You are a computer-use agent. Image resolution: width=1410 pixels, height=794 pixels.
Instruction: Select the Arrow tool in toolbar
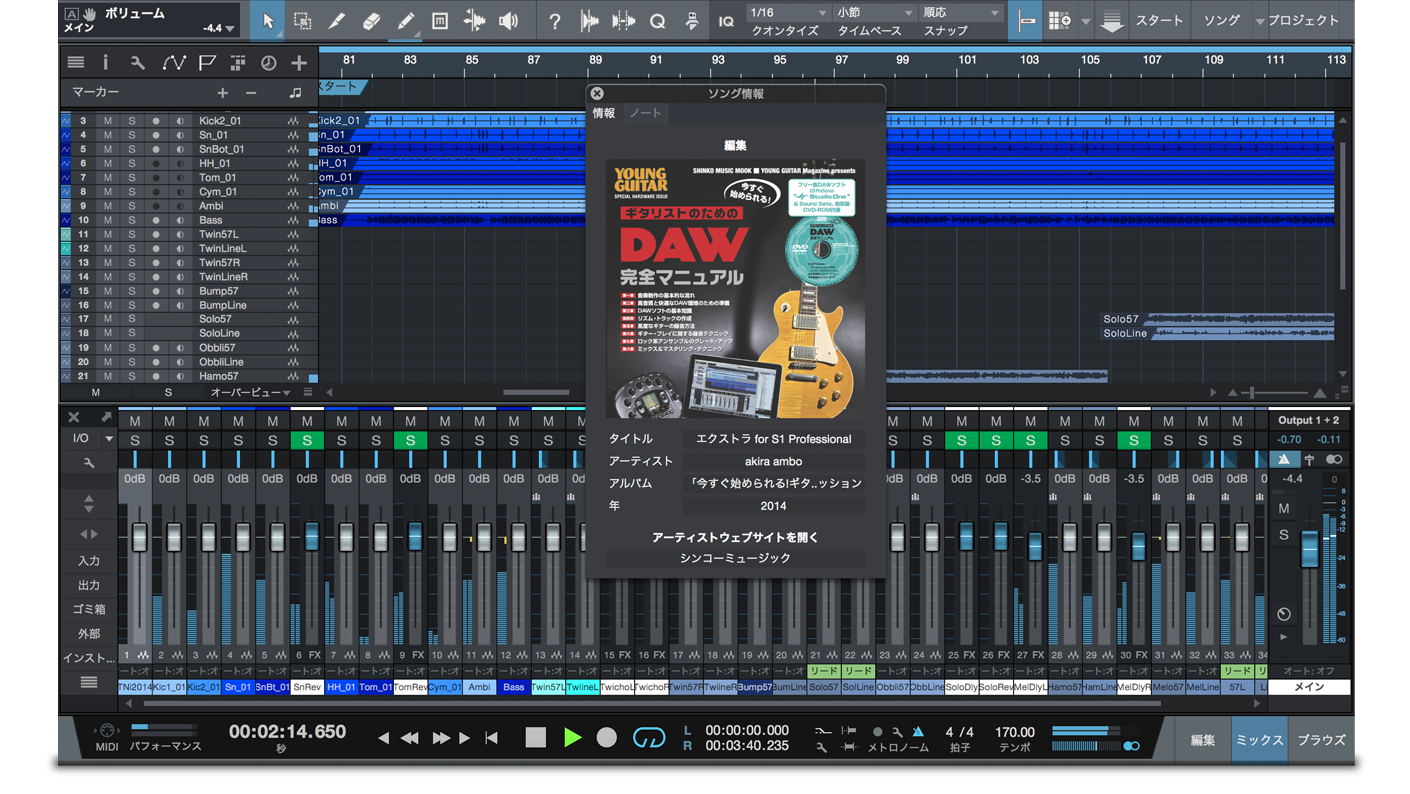pyautogui.click(x=267, y=21)
